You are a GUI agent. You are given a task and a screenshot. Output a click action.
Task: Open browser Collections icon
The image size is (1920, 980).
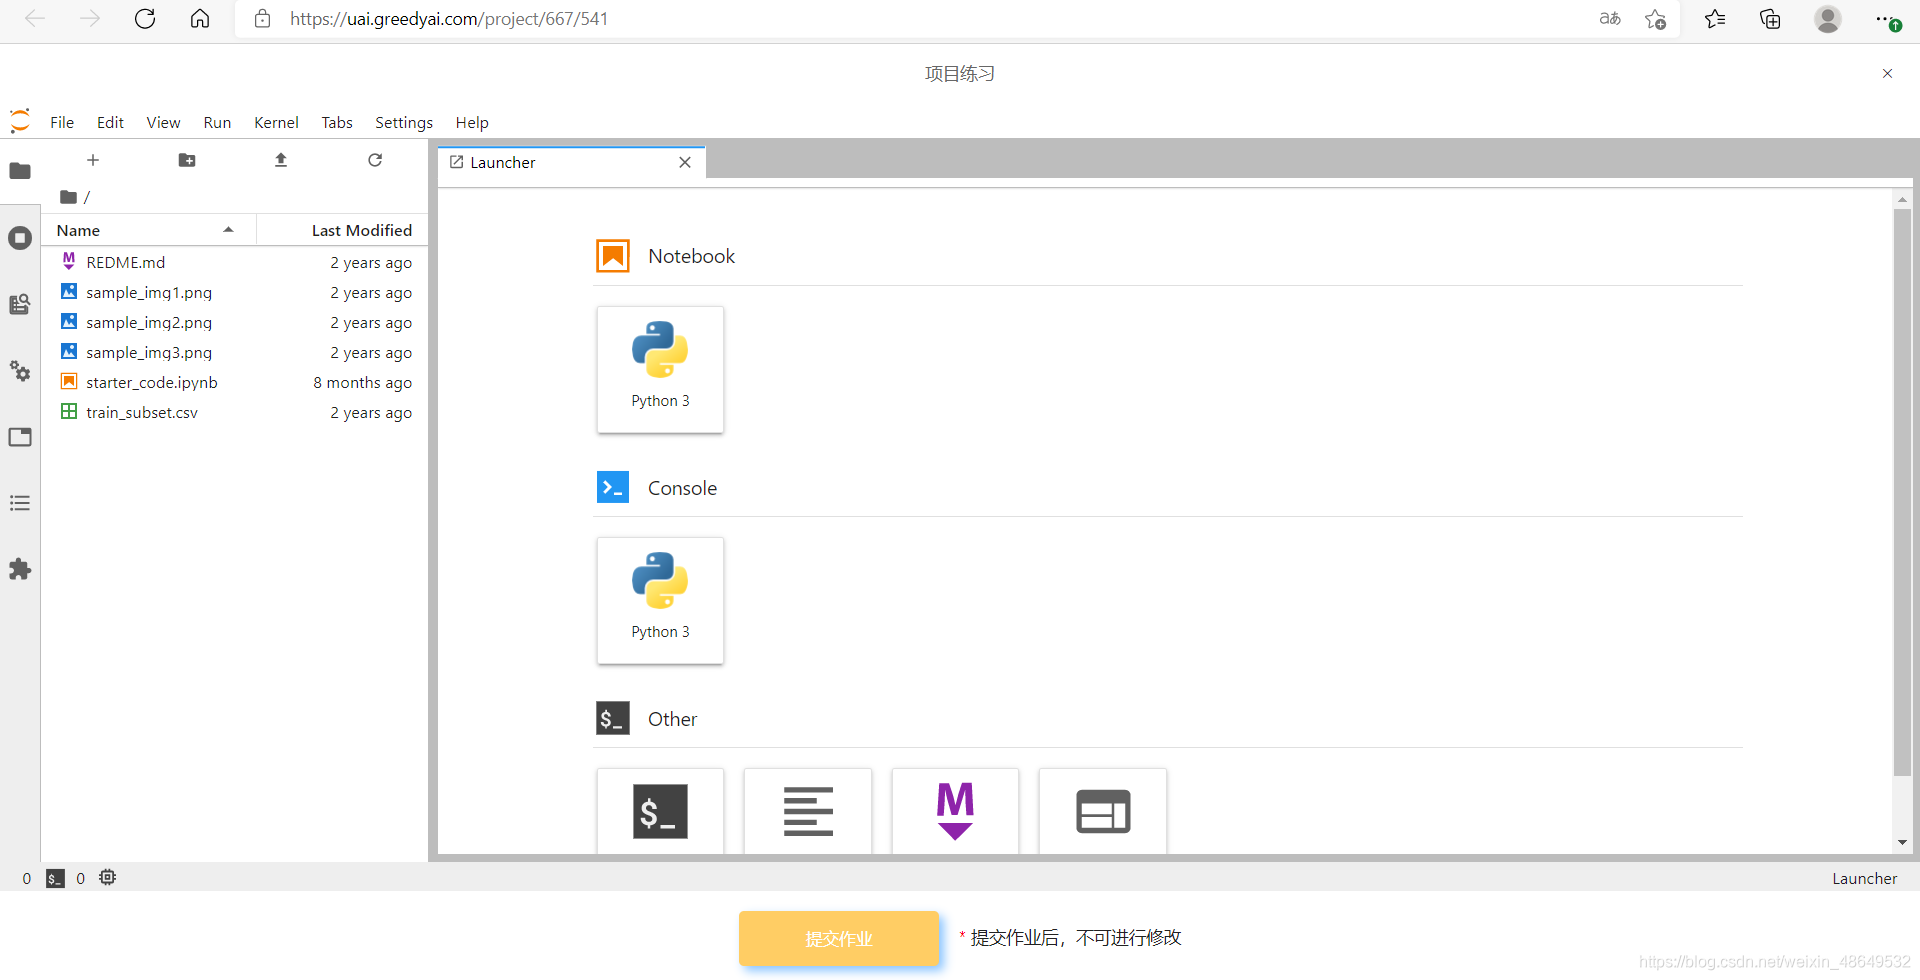pyautogui.click(x=1770, y=19)
